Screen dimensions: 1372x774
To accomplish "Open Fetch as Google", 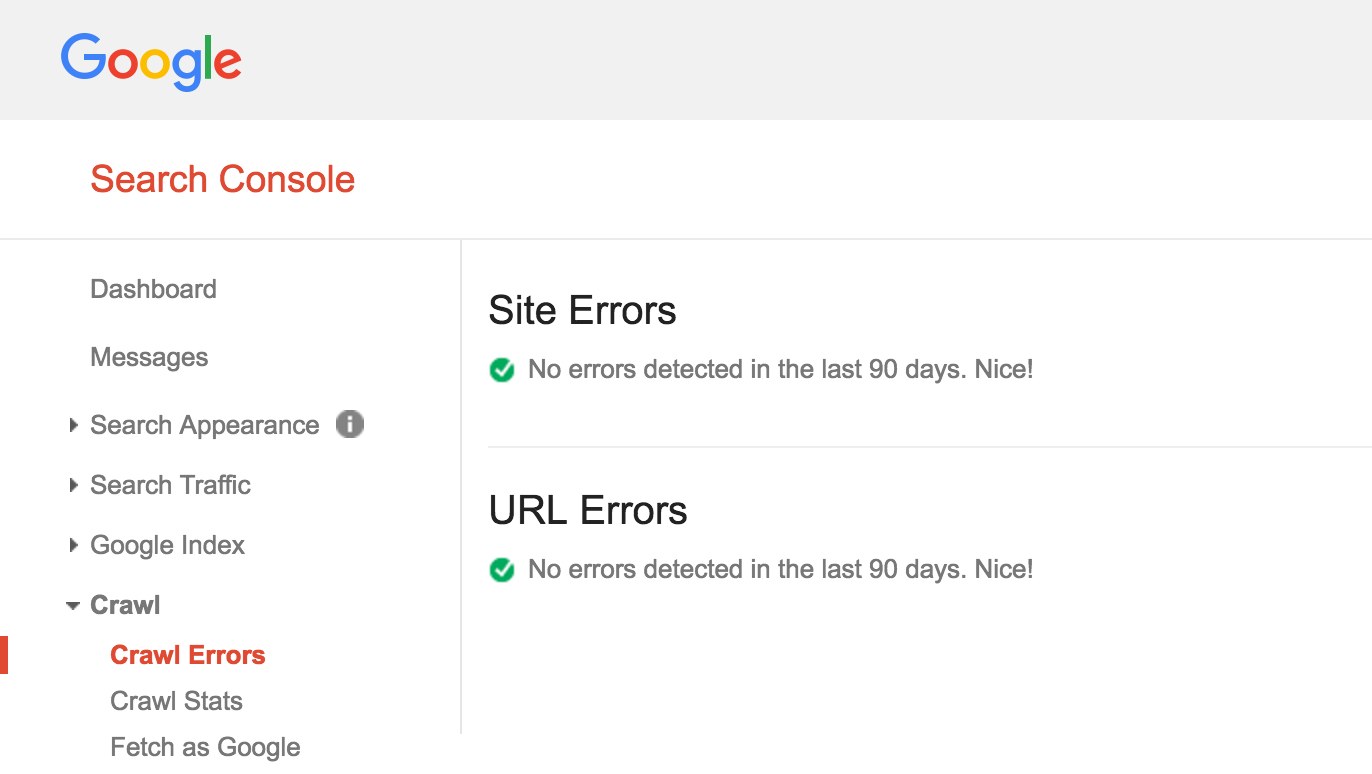I will coord(205,747).
